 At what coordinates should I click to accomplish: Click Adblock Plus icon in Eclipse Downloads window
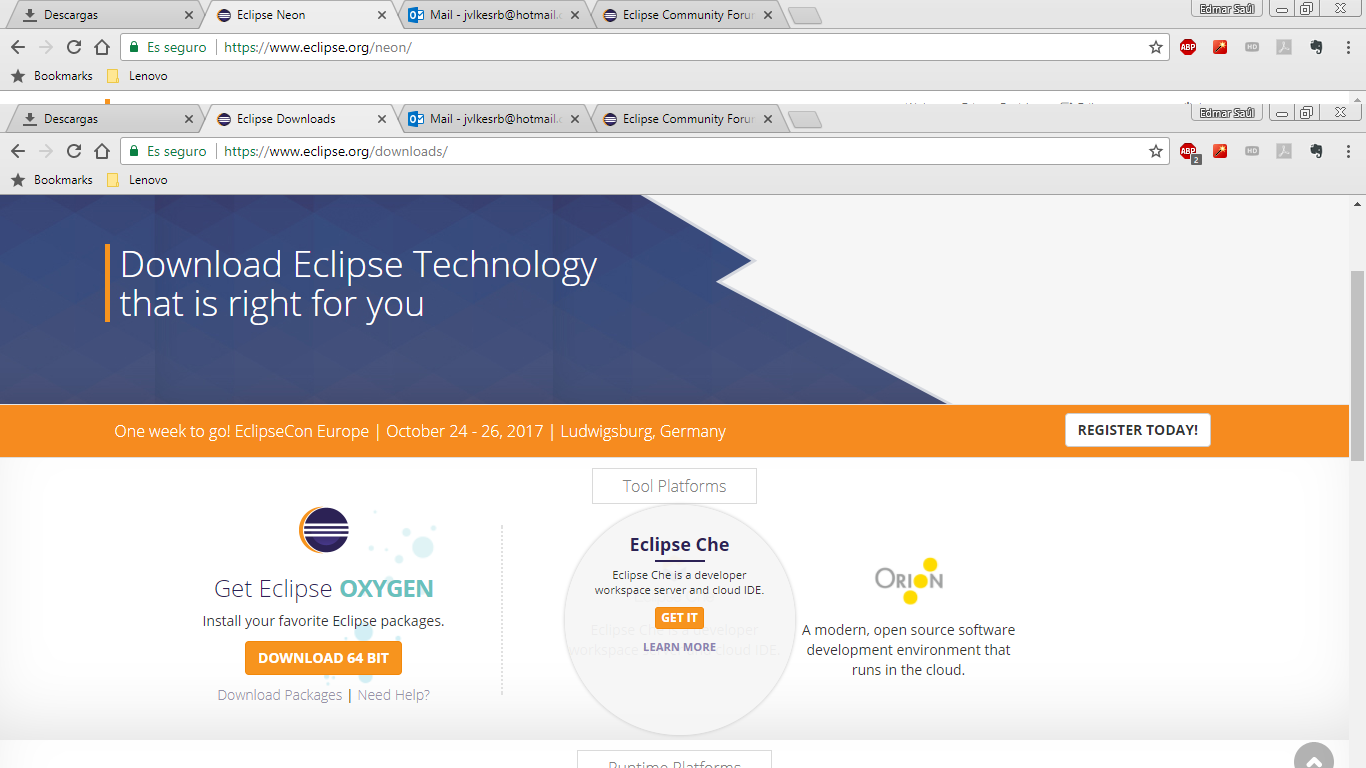1189,152
